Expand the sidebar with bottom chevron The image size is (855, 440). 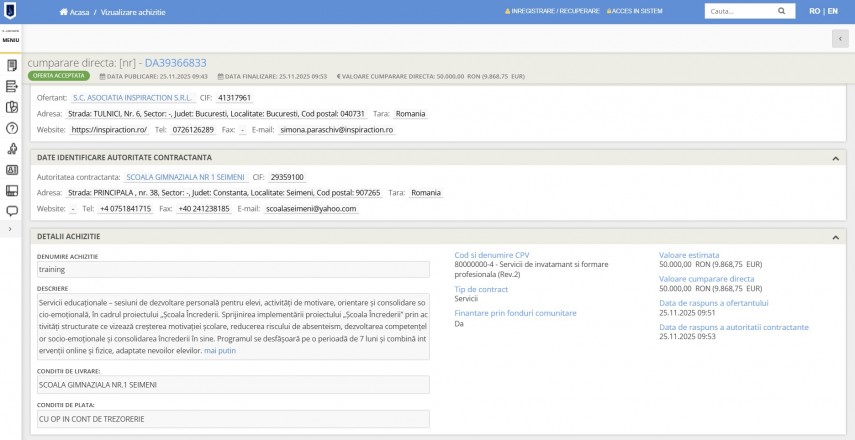coord(10,229)
